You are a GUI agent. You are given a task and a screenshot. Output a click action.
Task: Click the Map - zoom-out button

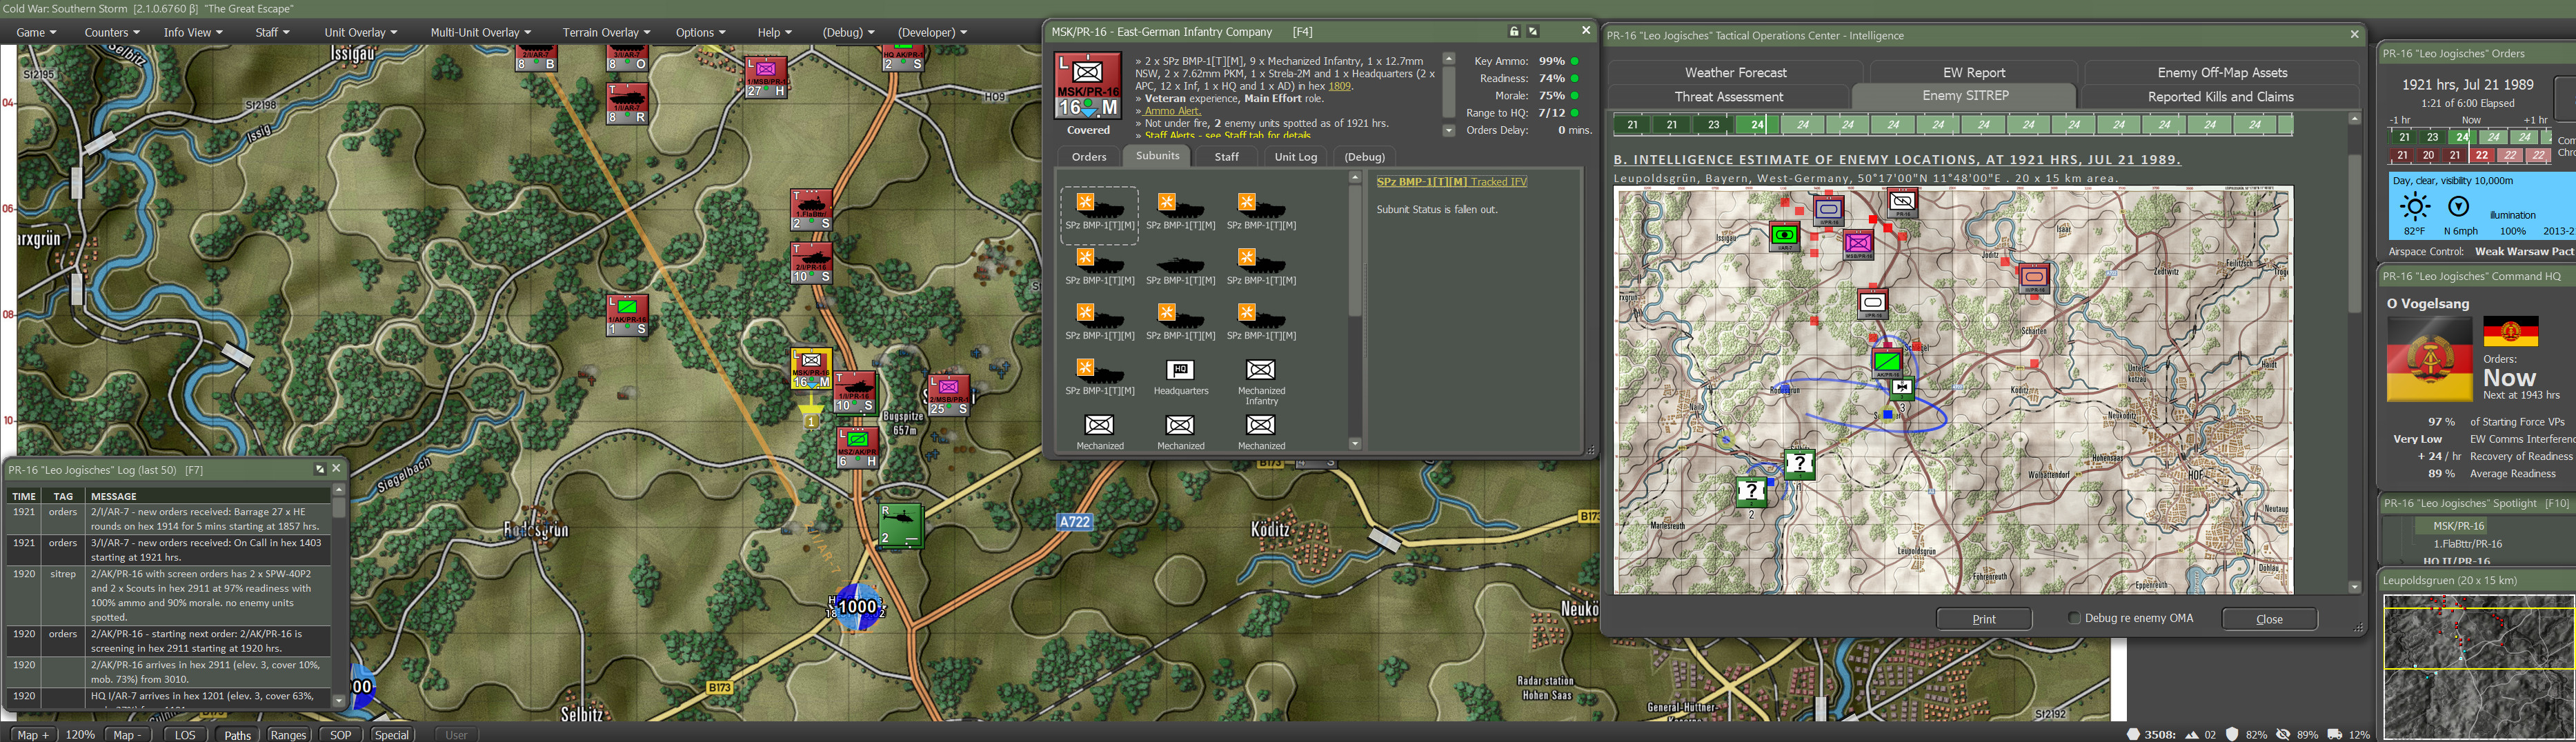pos(127,734)
